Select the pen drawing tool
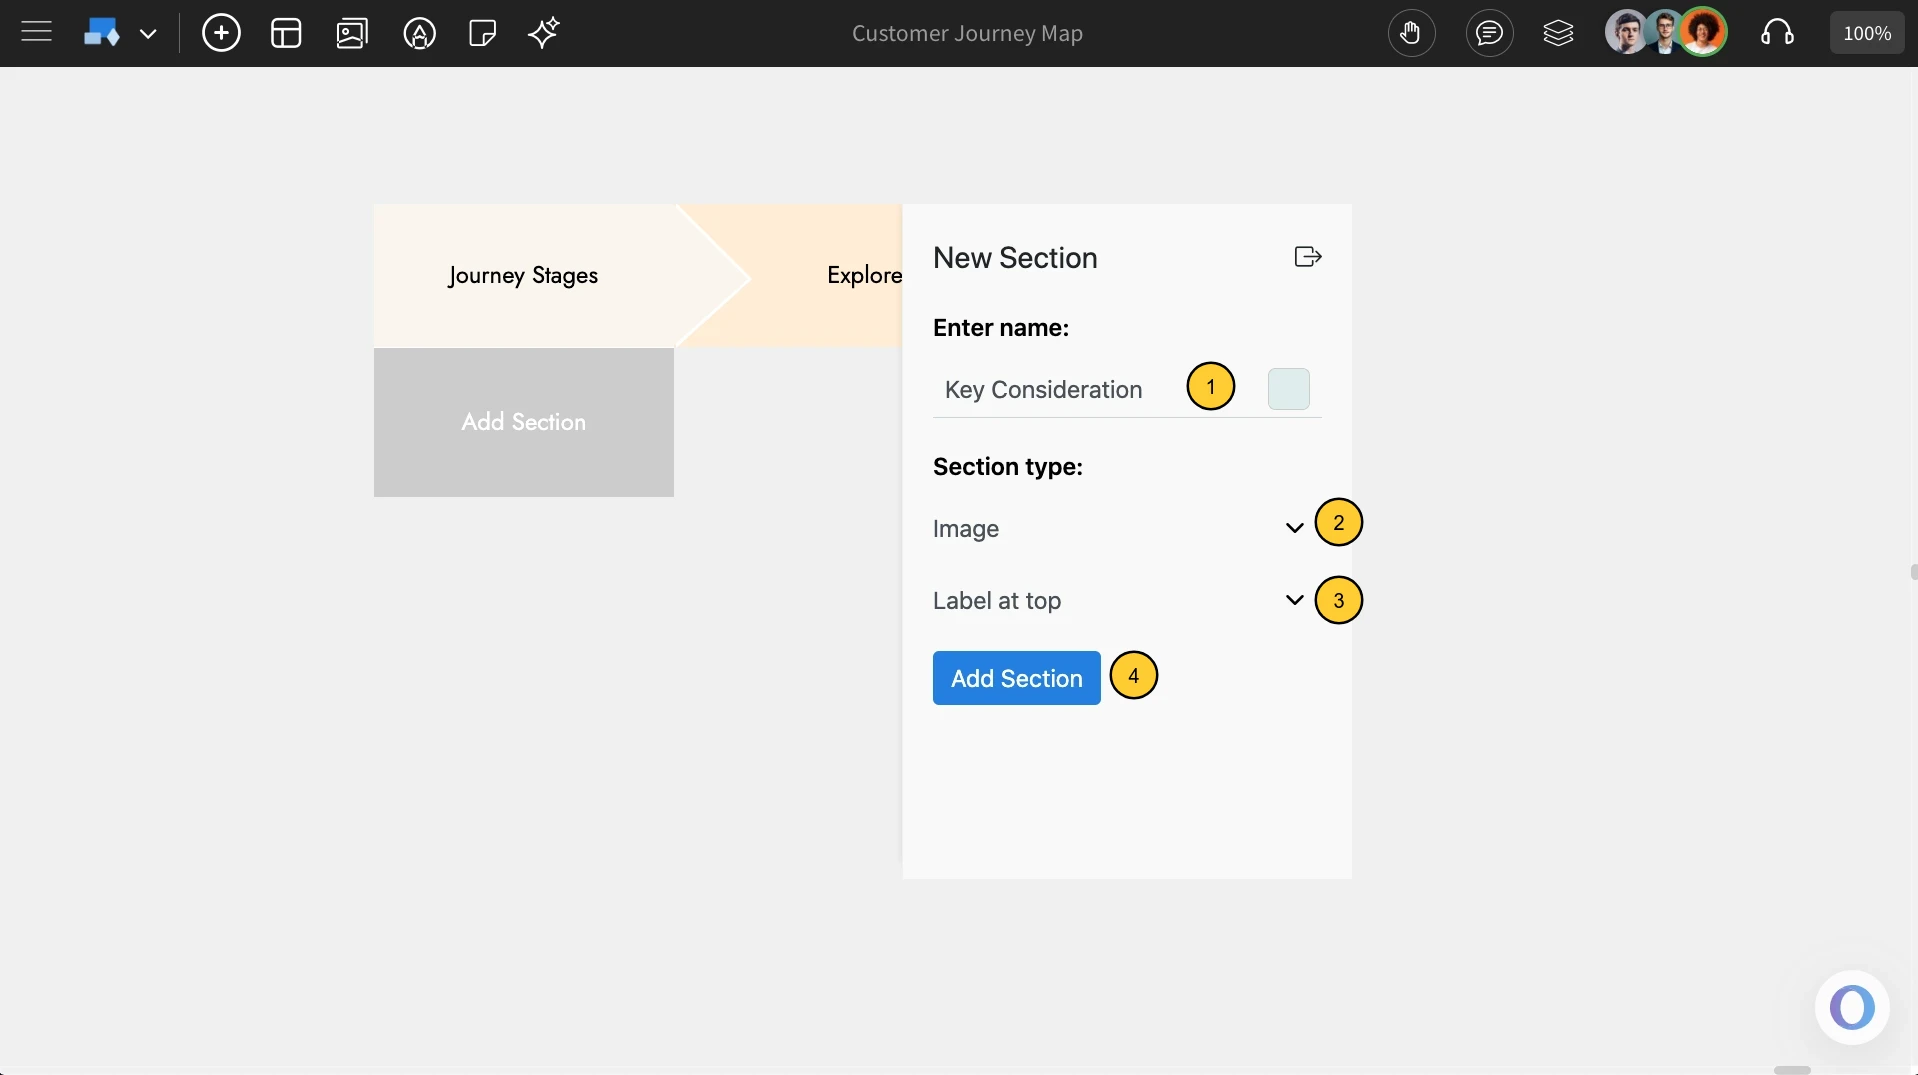 tap(419, 32)
